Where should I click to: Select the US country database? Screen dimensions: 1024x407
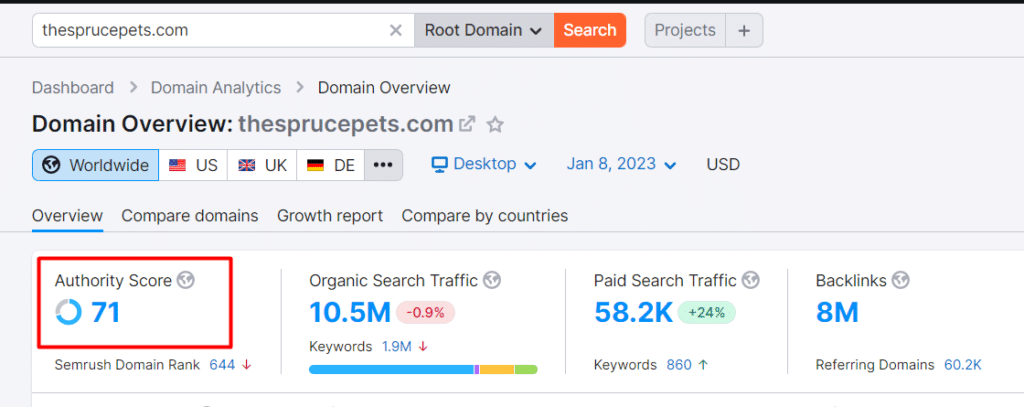193,165
